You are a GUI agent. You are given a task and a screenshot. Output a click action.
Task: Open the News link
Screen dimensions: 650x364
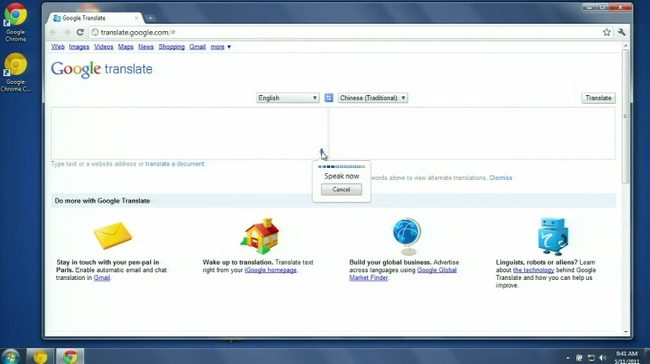tap(146, 47)
